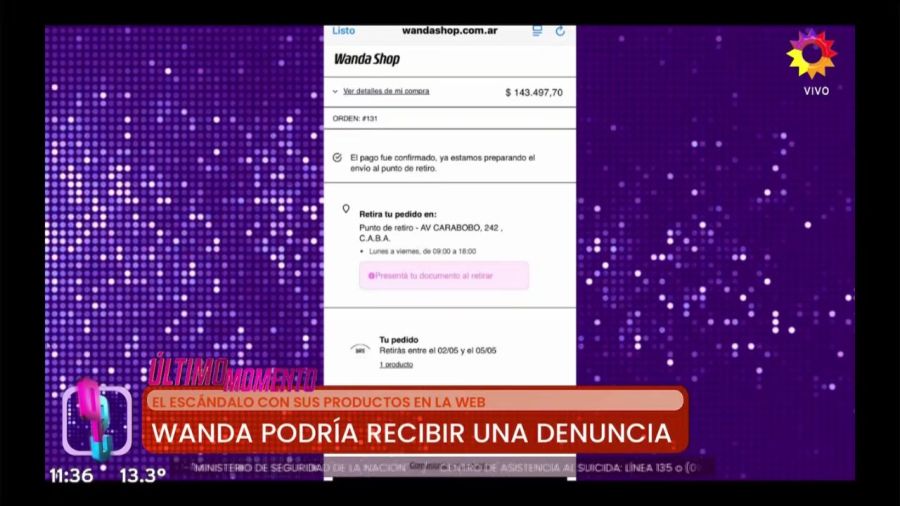This screenshot has height=506, width=900.
Task: Select the 'Tu pedido' heading
Action: point(398,340)
